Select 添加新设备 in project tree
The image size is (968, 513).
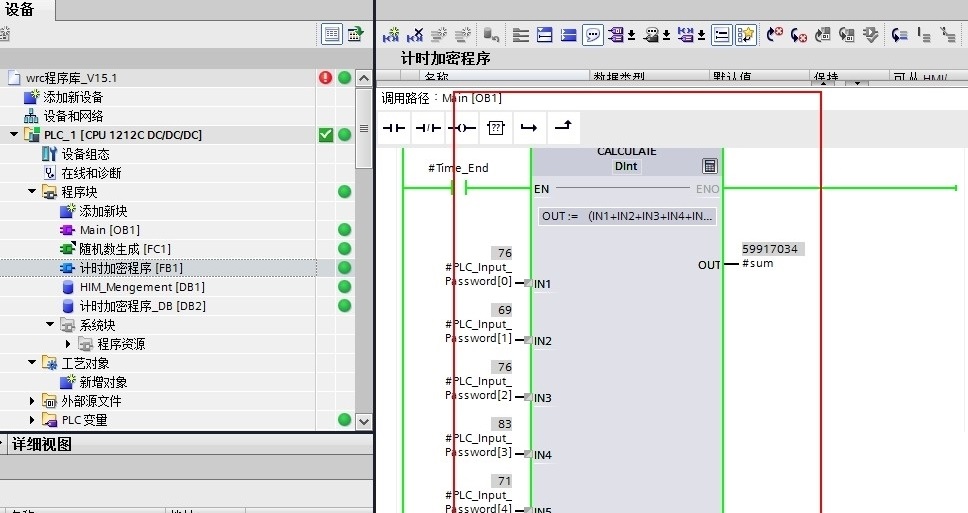coord(73,97)
